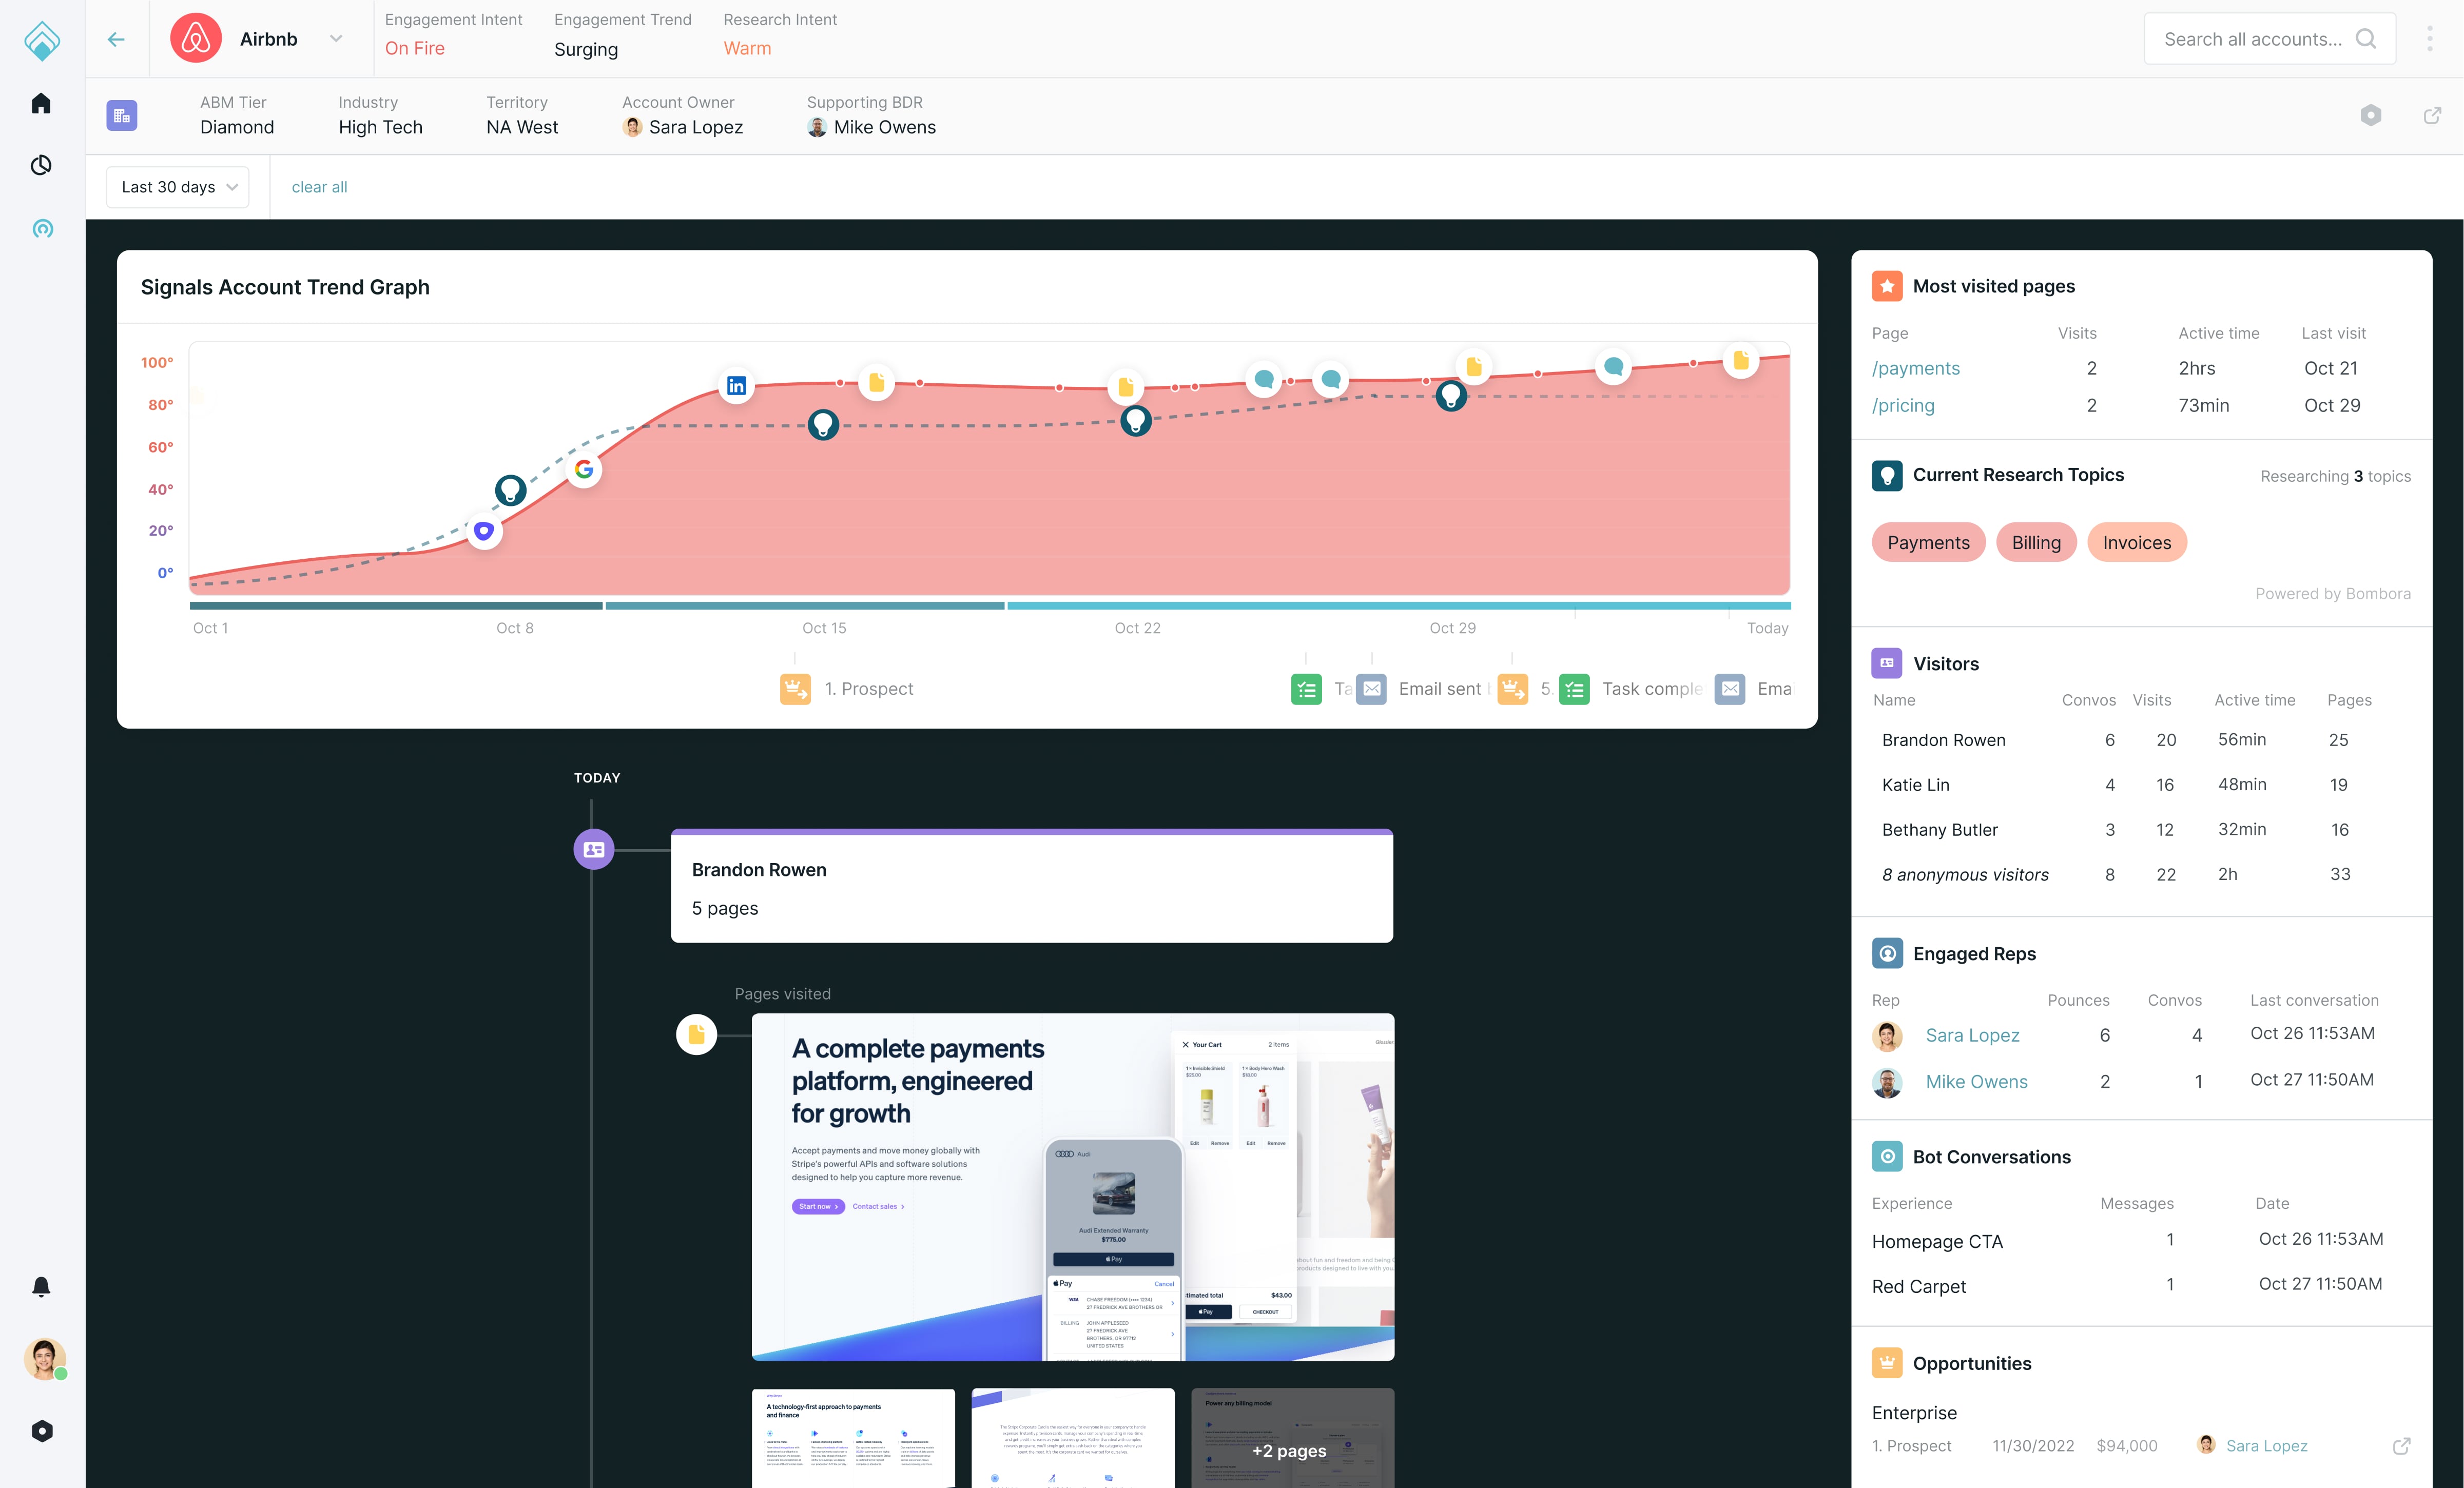Image resolution: width=2464 pixels, height=1488 pixels.
Task: Click the Task completed checklist icon
Action: point(1574,689)
